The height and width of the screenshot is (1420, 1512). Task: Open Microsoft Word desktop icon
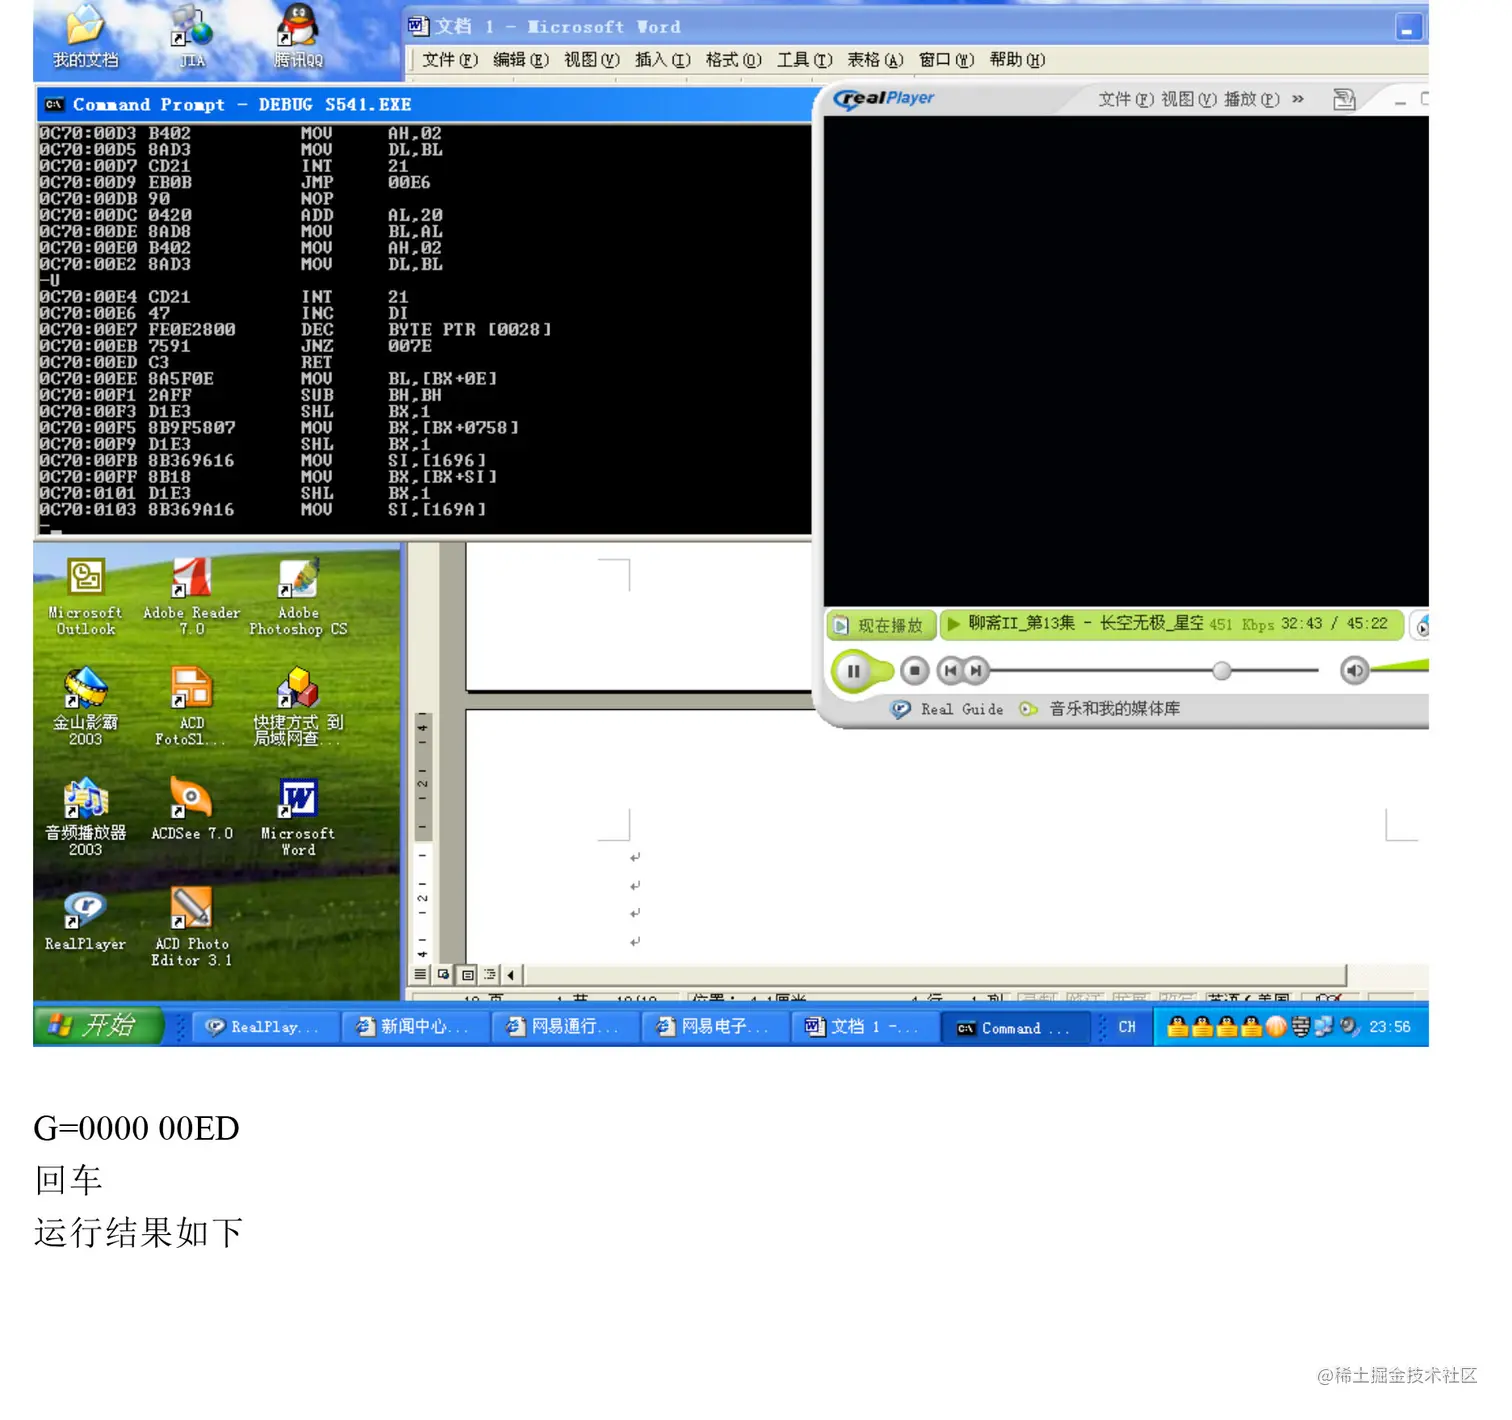tap(298, 817)
